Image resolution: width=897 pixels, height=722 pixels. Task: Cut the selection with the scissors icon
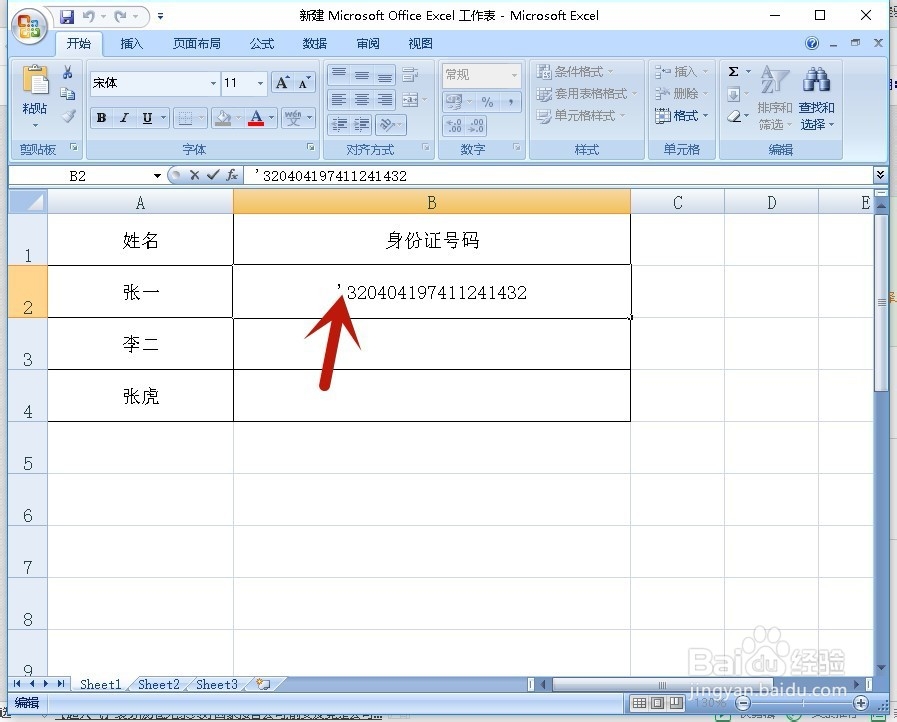pyautogui.click(x=68, y=72)
